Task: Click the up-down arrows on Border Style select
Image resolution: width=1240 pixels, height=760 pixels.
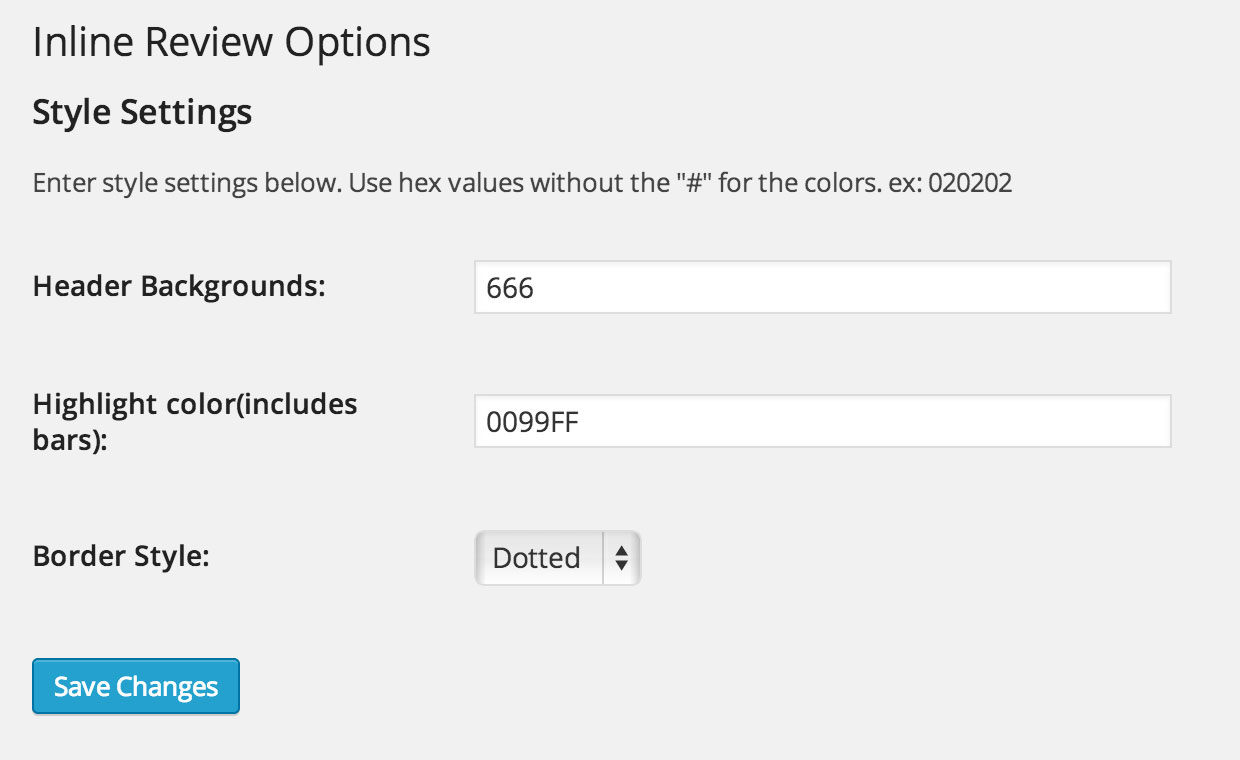Action: point(621,557)
